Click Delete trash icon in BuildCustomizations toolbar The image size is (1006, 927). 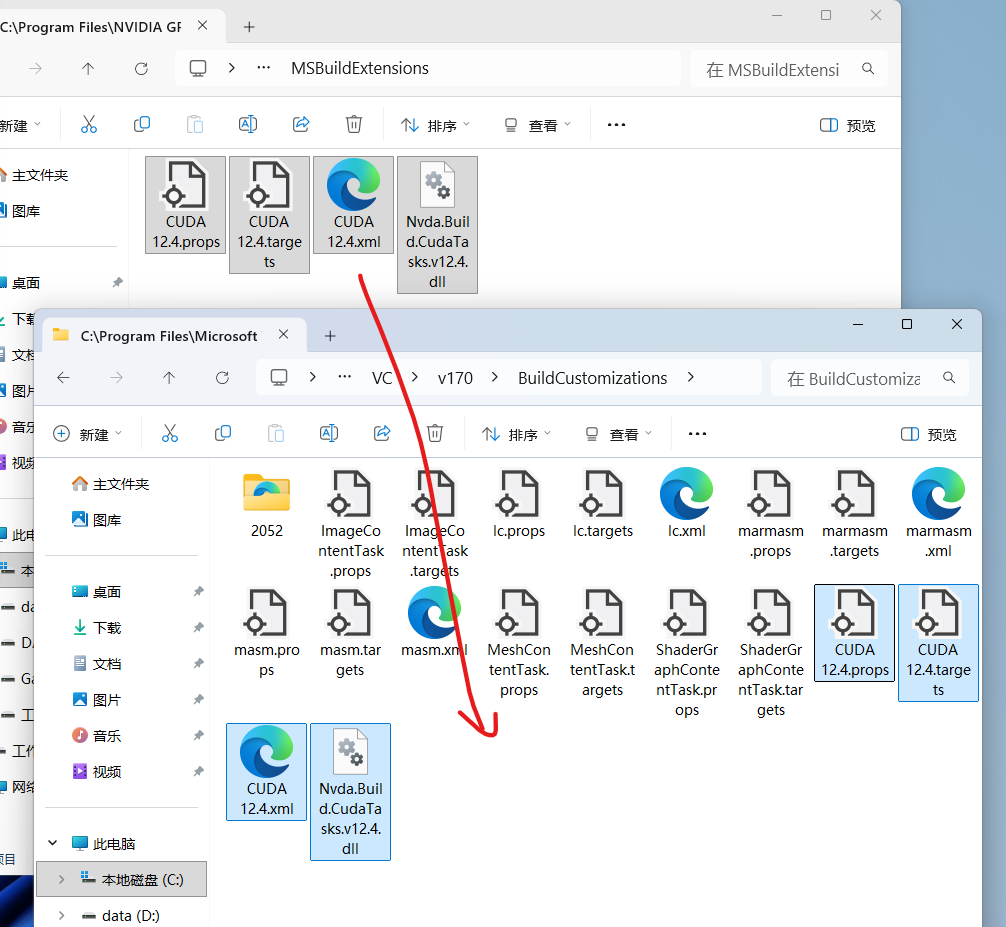point(435,434)
